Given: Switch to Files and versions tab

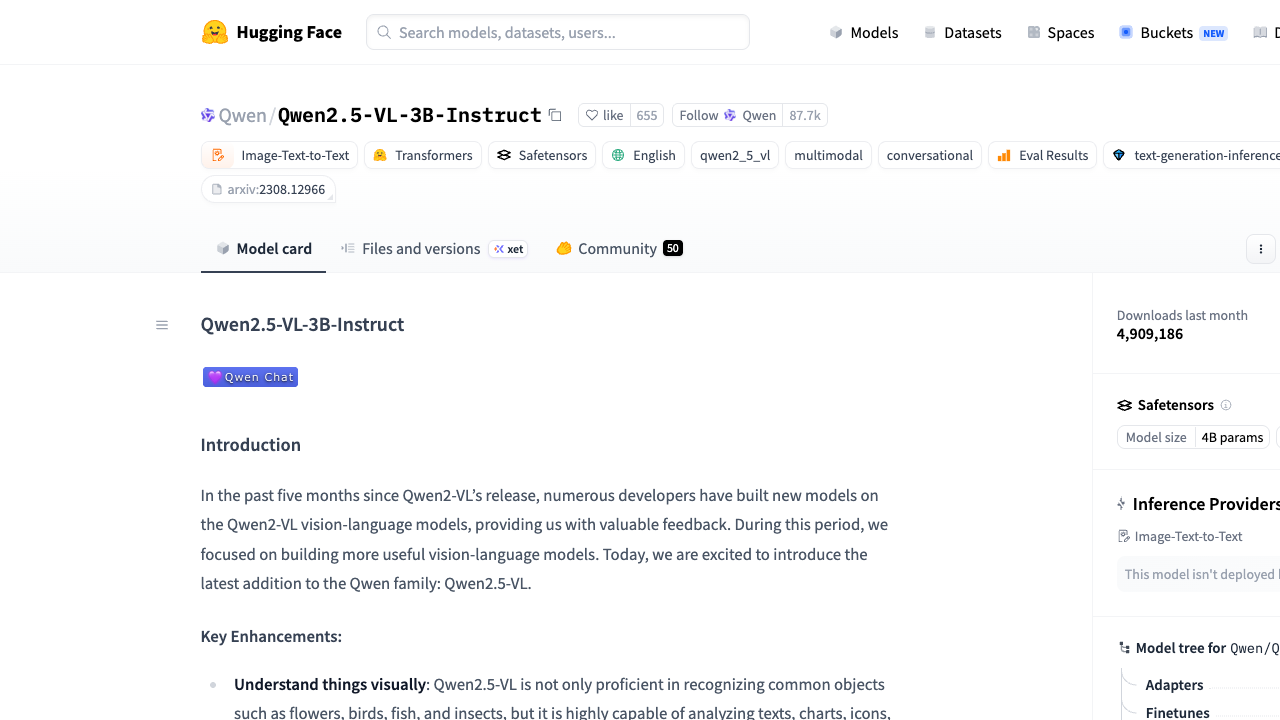Looking at the screenshot, I should click(x=434, y=249).
